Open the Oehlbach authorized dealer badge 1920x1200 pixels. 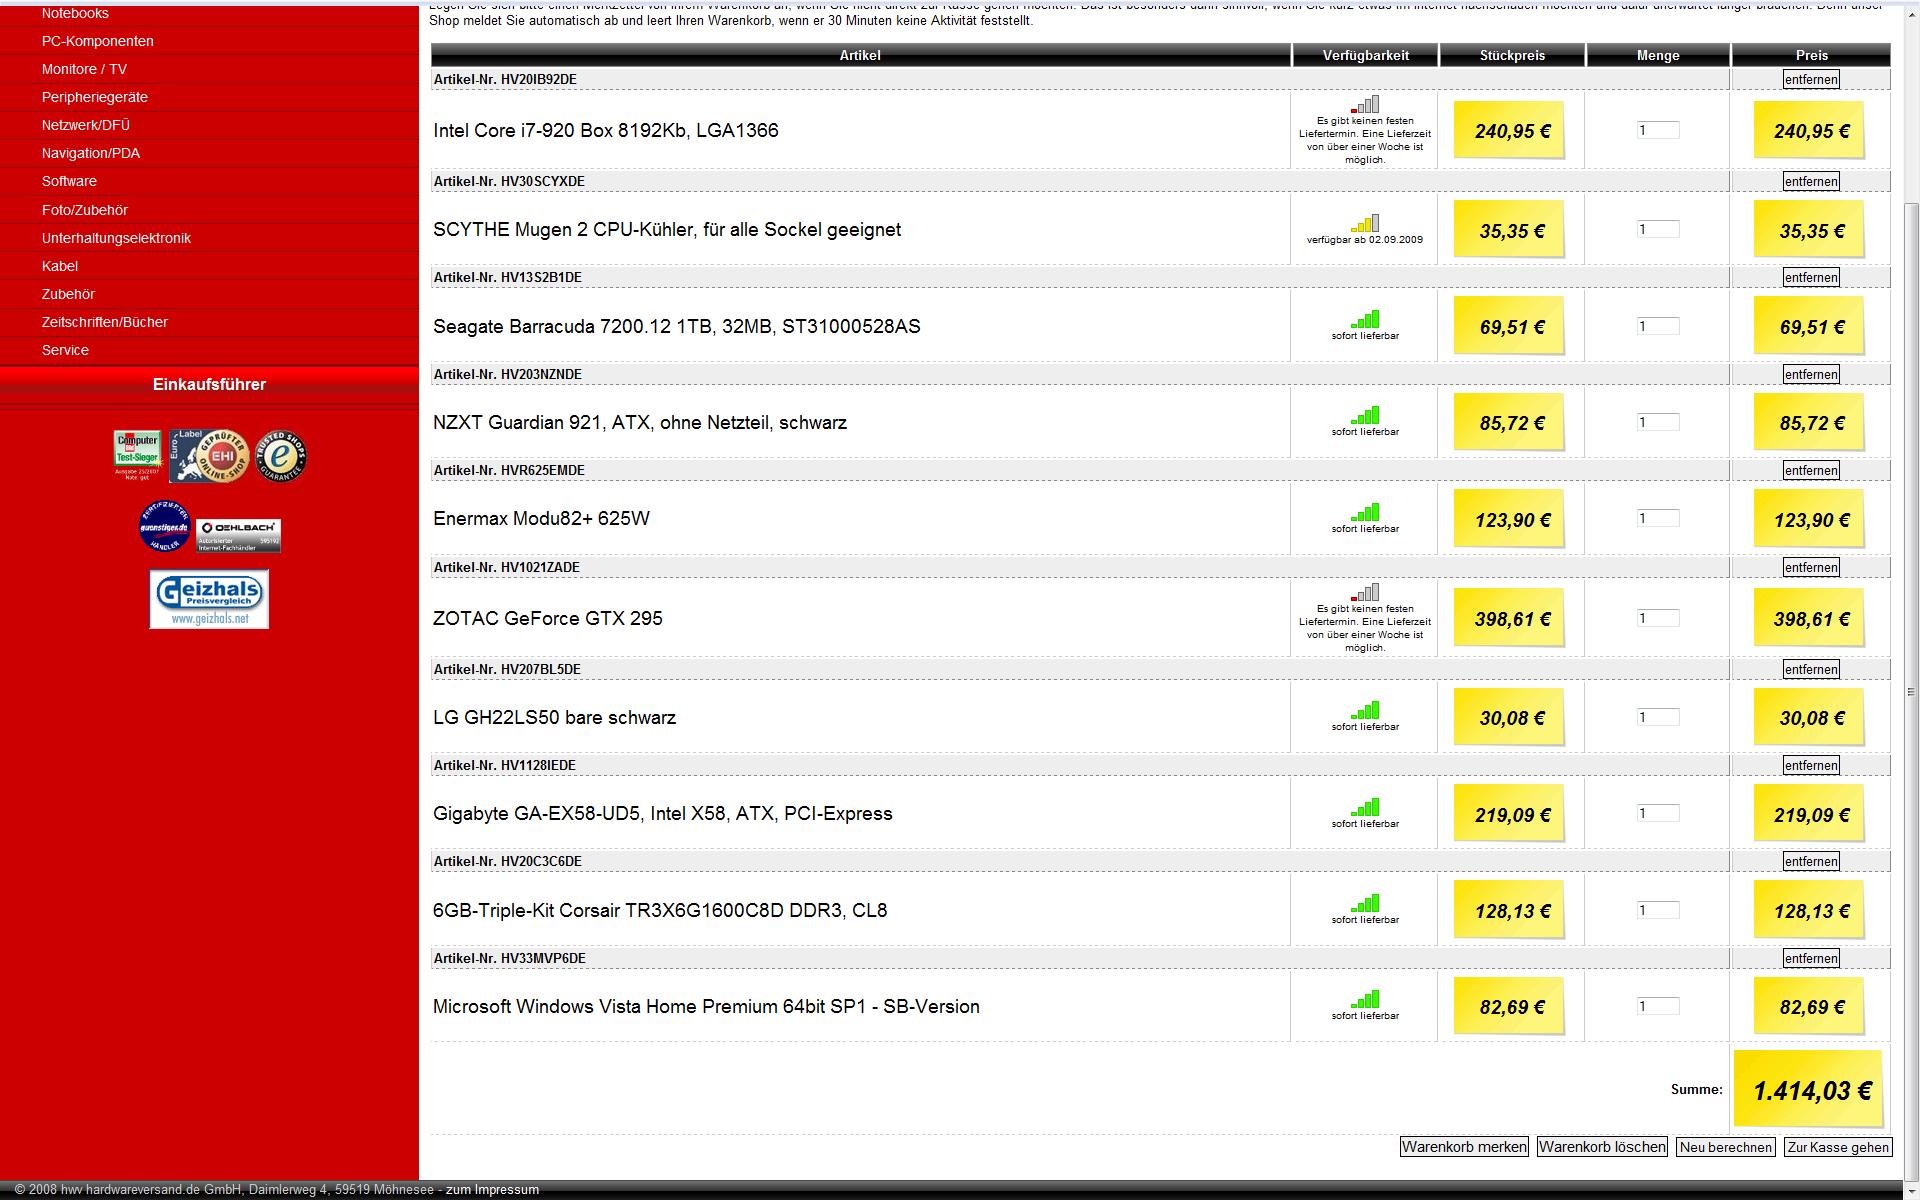pyautogui.click(x=238, y=535)
